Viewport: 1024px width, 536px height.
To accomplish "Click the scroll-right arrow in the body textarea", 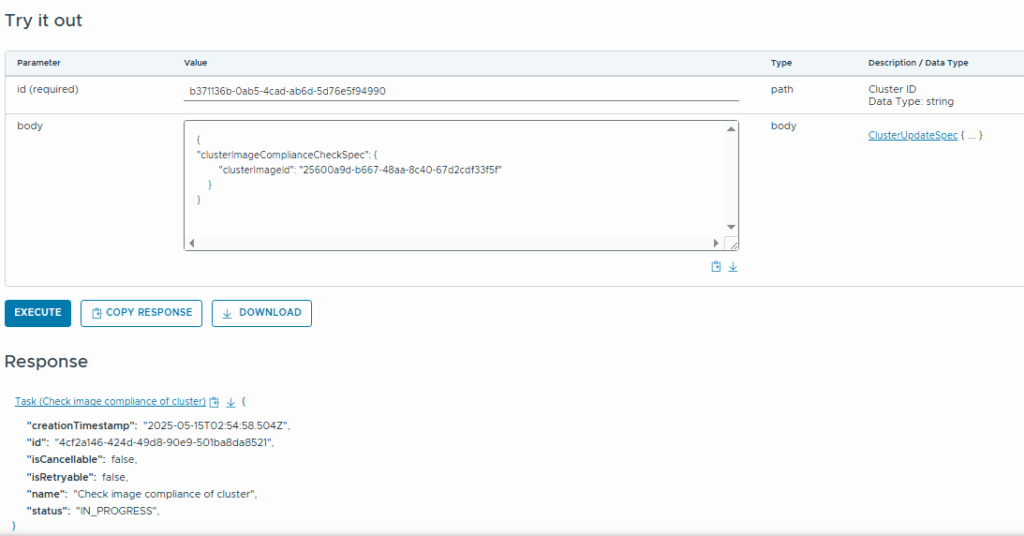I will (716, 243).
